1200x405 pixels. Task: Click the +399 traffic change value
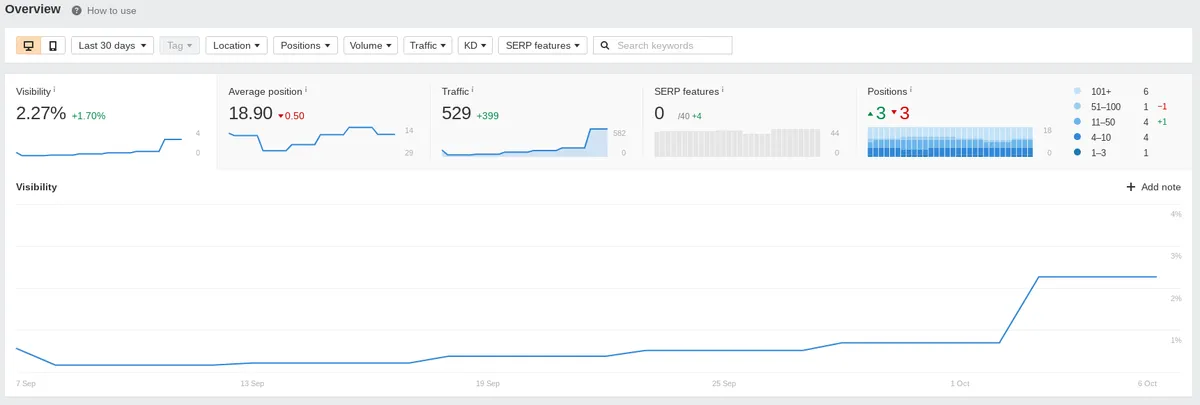tap(487, 116)
